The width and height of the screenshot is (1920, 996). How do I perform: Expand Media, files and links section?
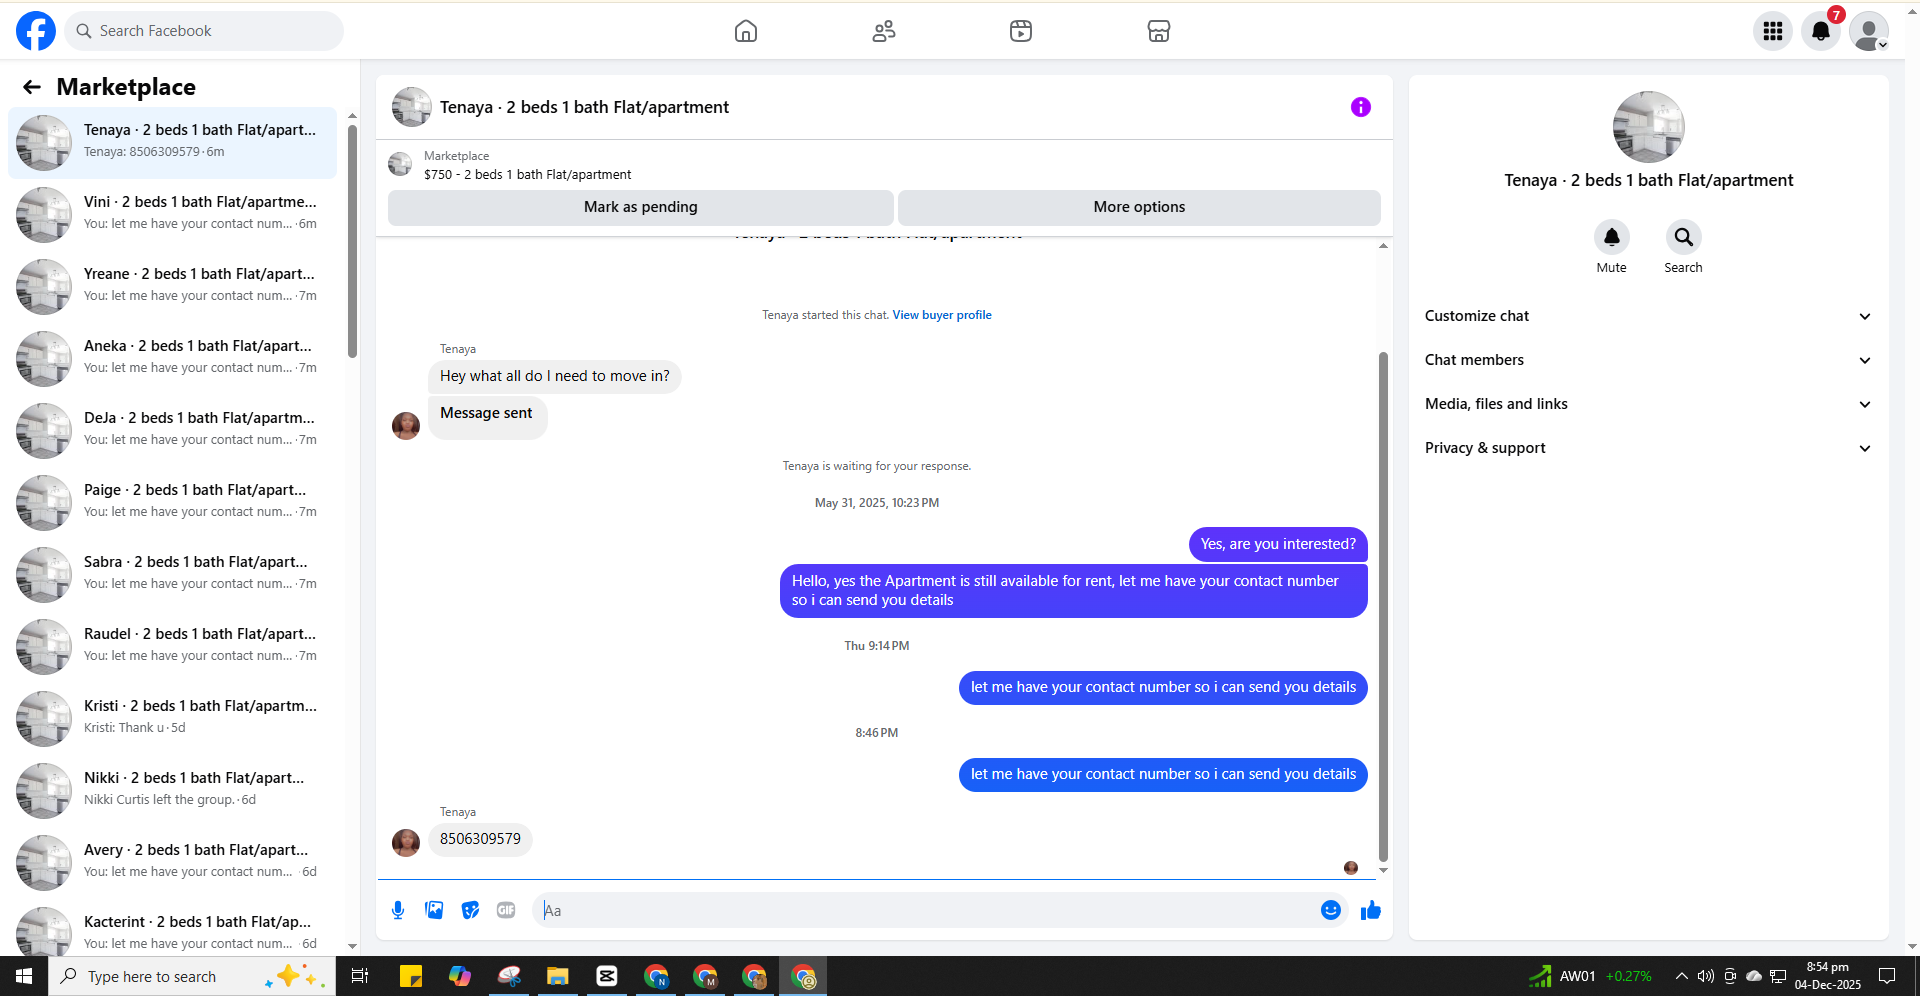[x=1648, y=404]
